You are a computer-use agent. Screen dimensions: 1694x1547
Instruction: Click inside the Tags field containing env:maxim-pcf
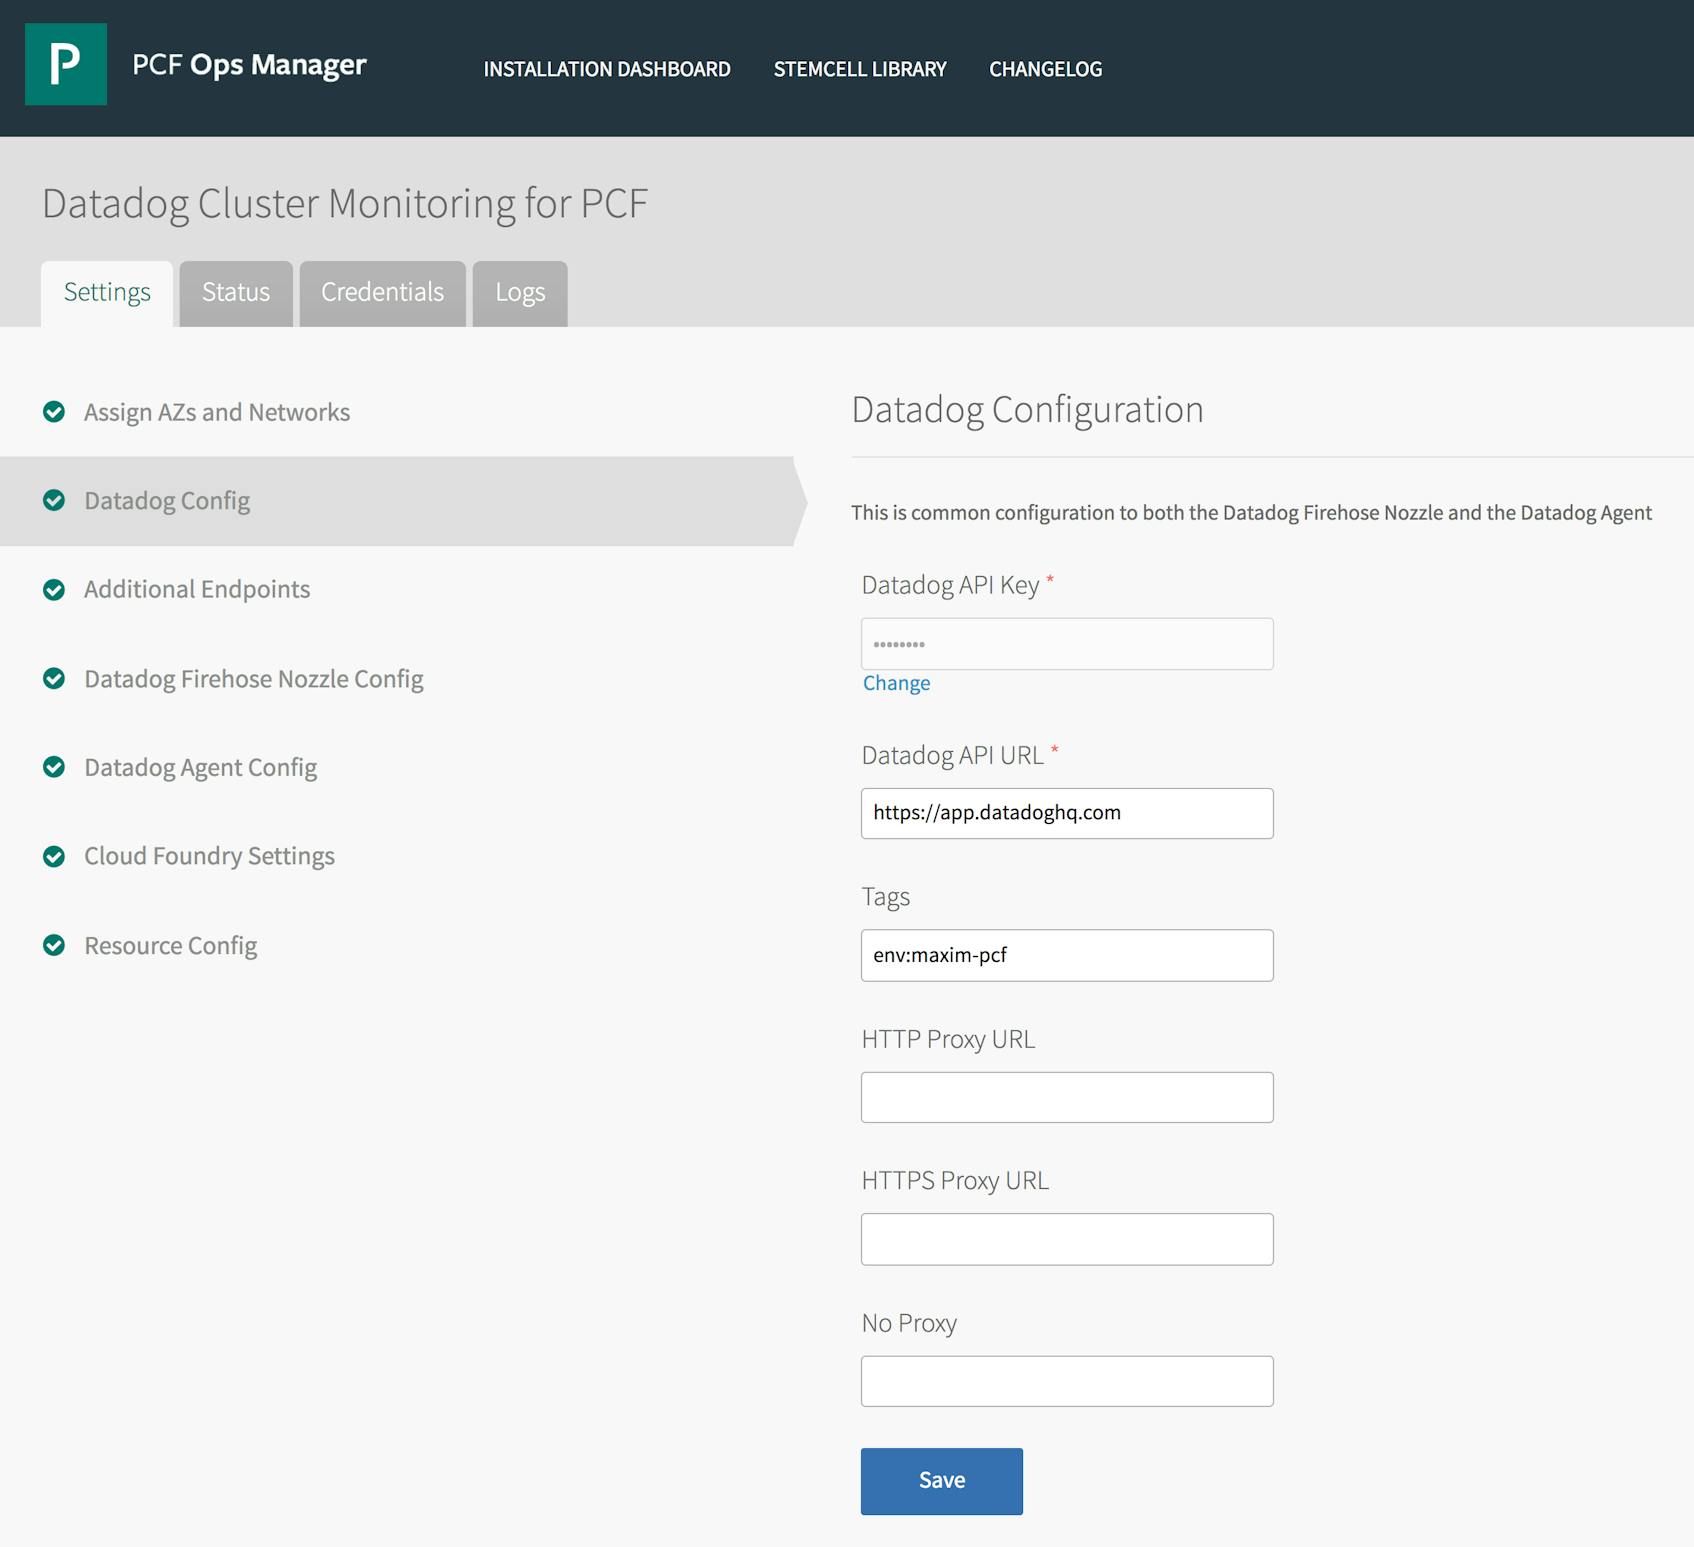click(x=1066, y=955)
